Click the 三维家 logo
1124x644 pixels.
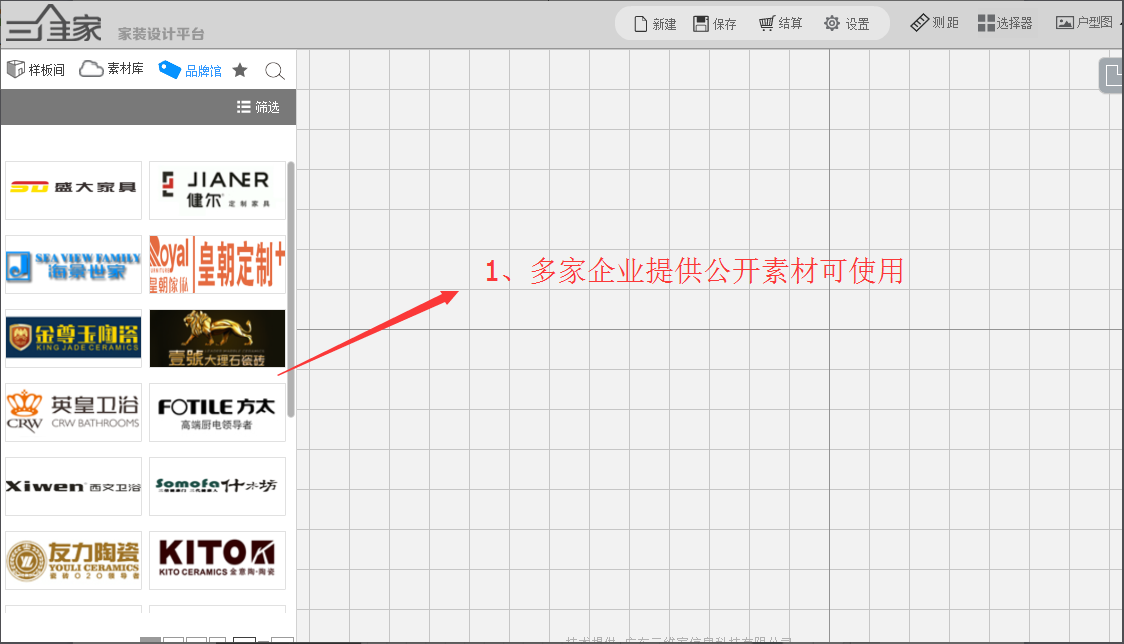[54, 24]
